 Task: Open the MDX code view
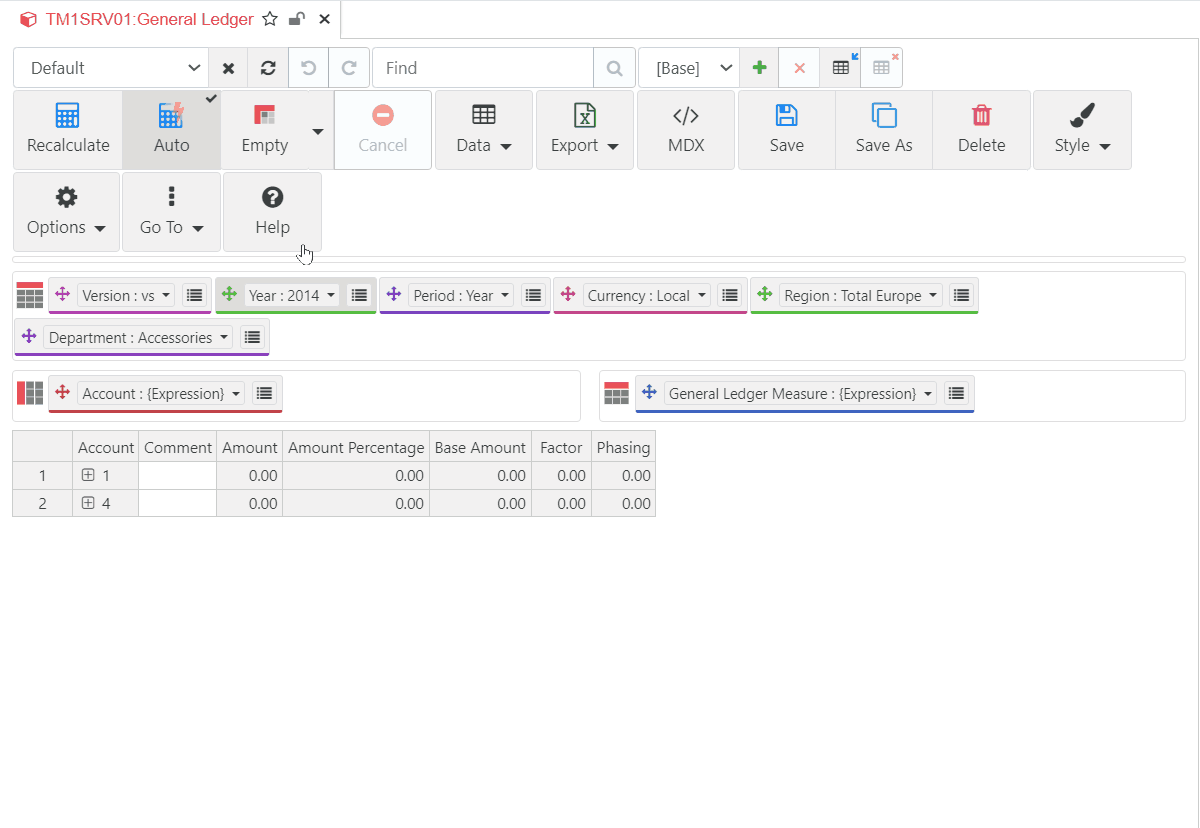tap(686, 130)
